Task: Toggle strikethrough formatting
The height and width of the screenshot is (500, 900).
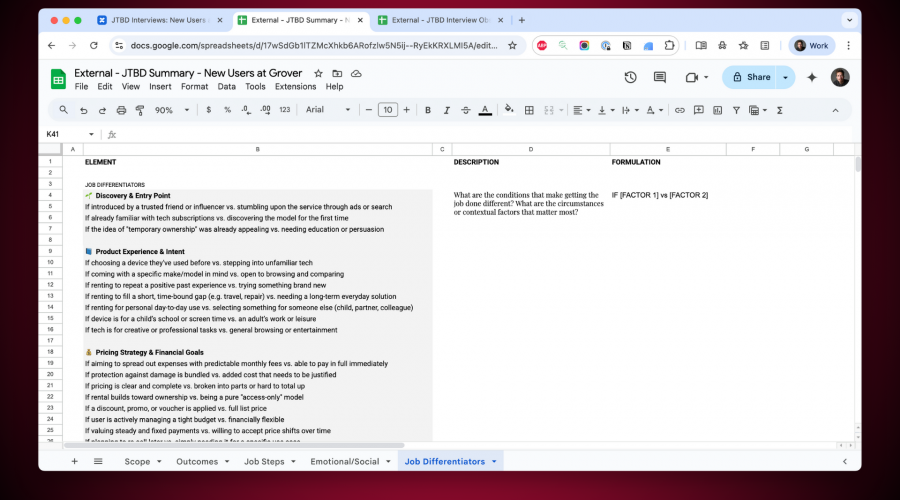Action: pos(466,110)
